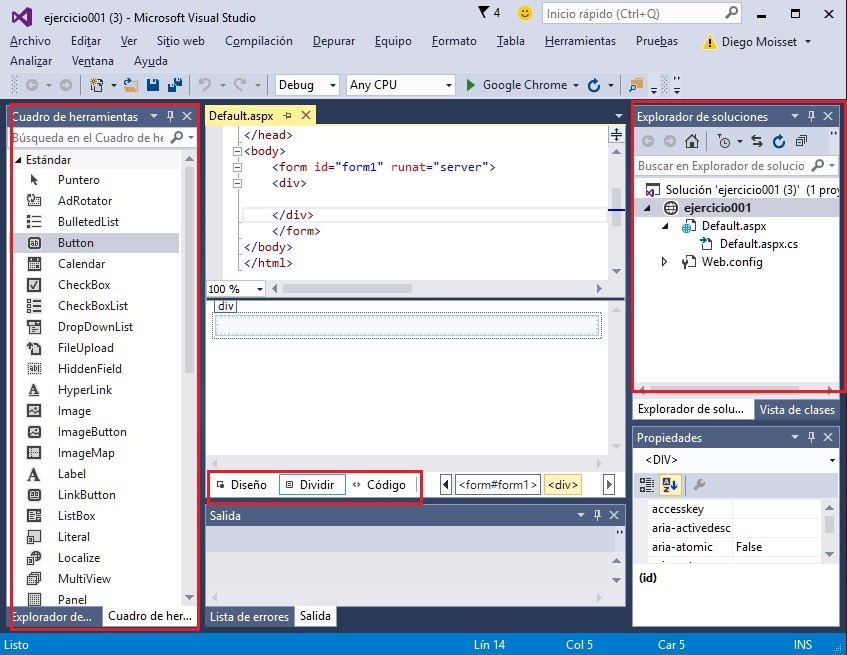847x655 pixels.
Task: Switch editor to Diseño view
Action: [241, 485]
